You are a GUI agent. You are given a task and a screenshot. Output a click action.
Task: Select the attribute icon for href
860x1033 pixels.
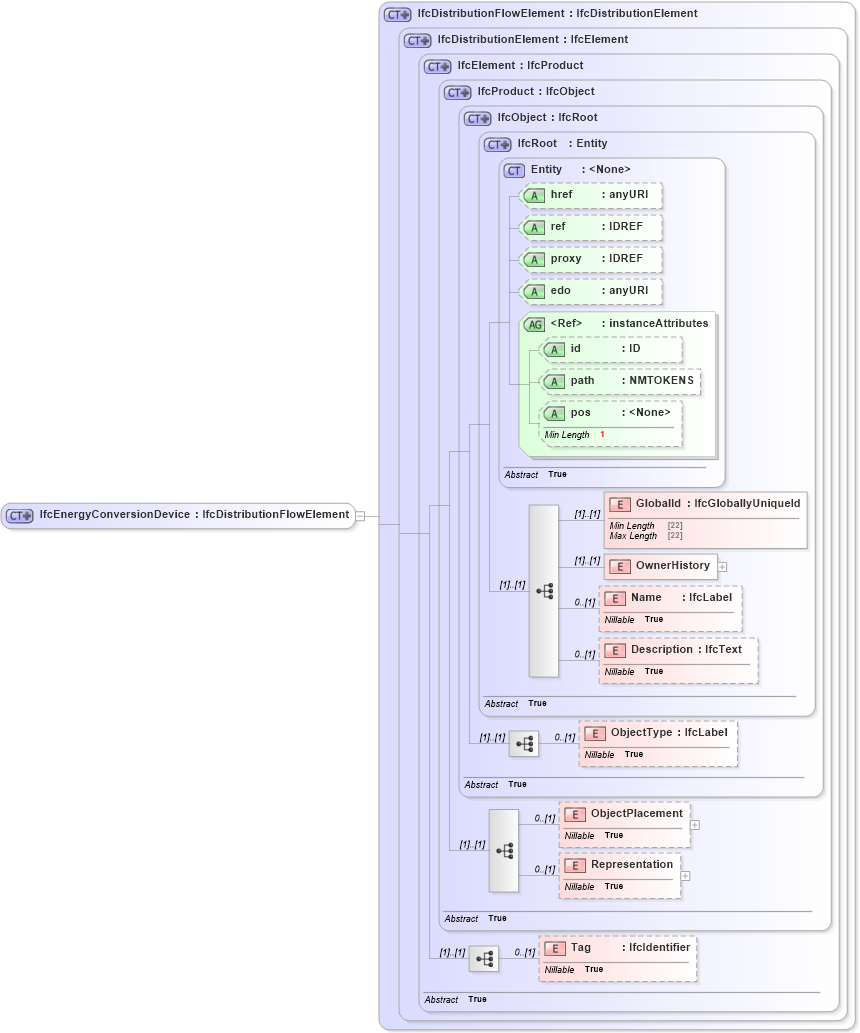(x=535, y=195)
